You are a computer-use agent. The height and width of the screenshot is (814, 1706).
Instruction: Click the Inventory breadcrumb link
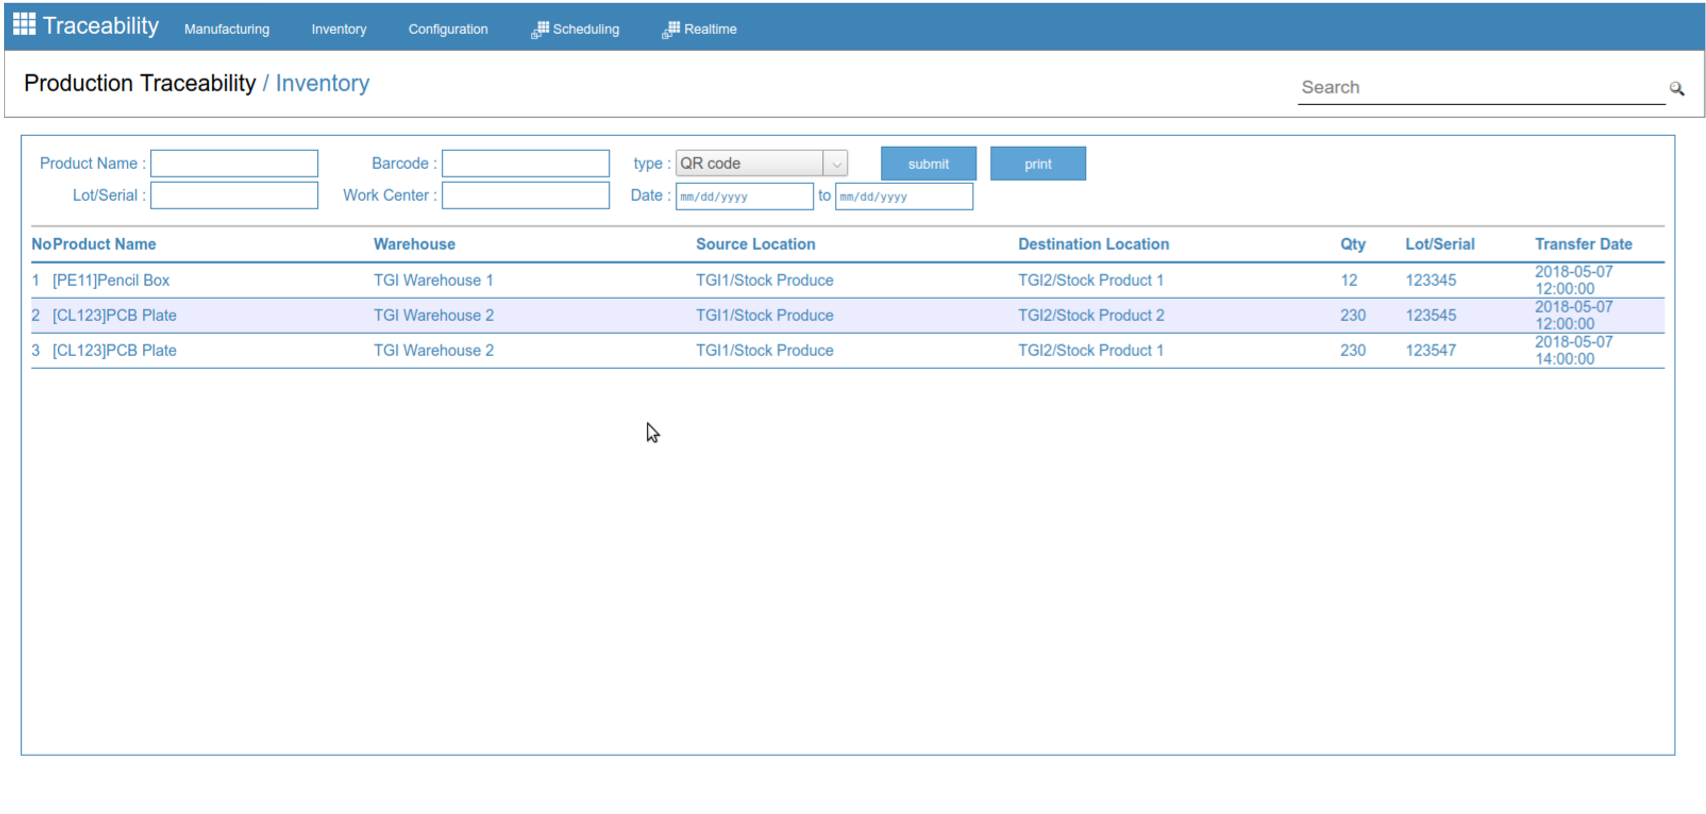point(322,84)
